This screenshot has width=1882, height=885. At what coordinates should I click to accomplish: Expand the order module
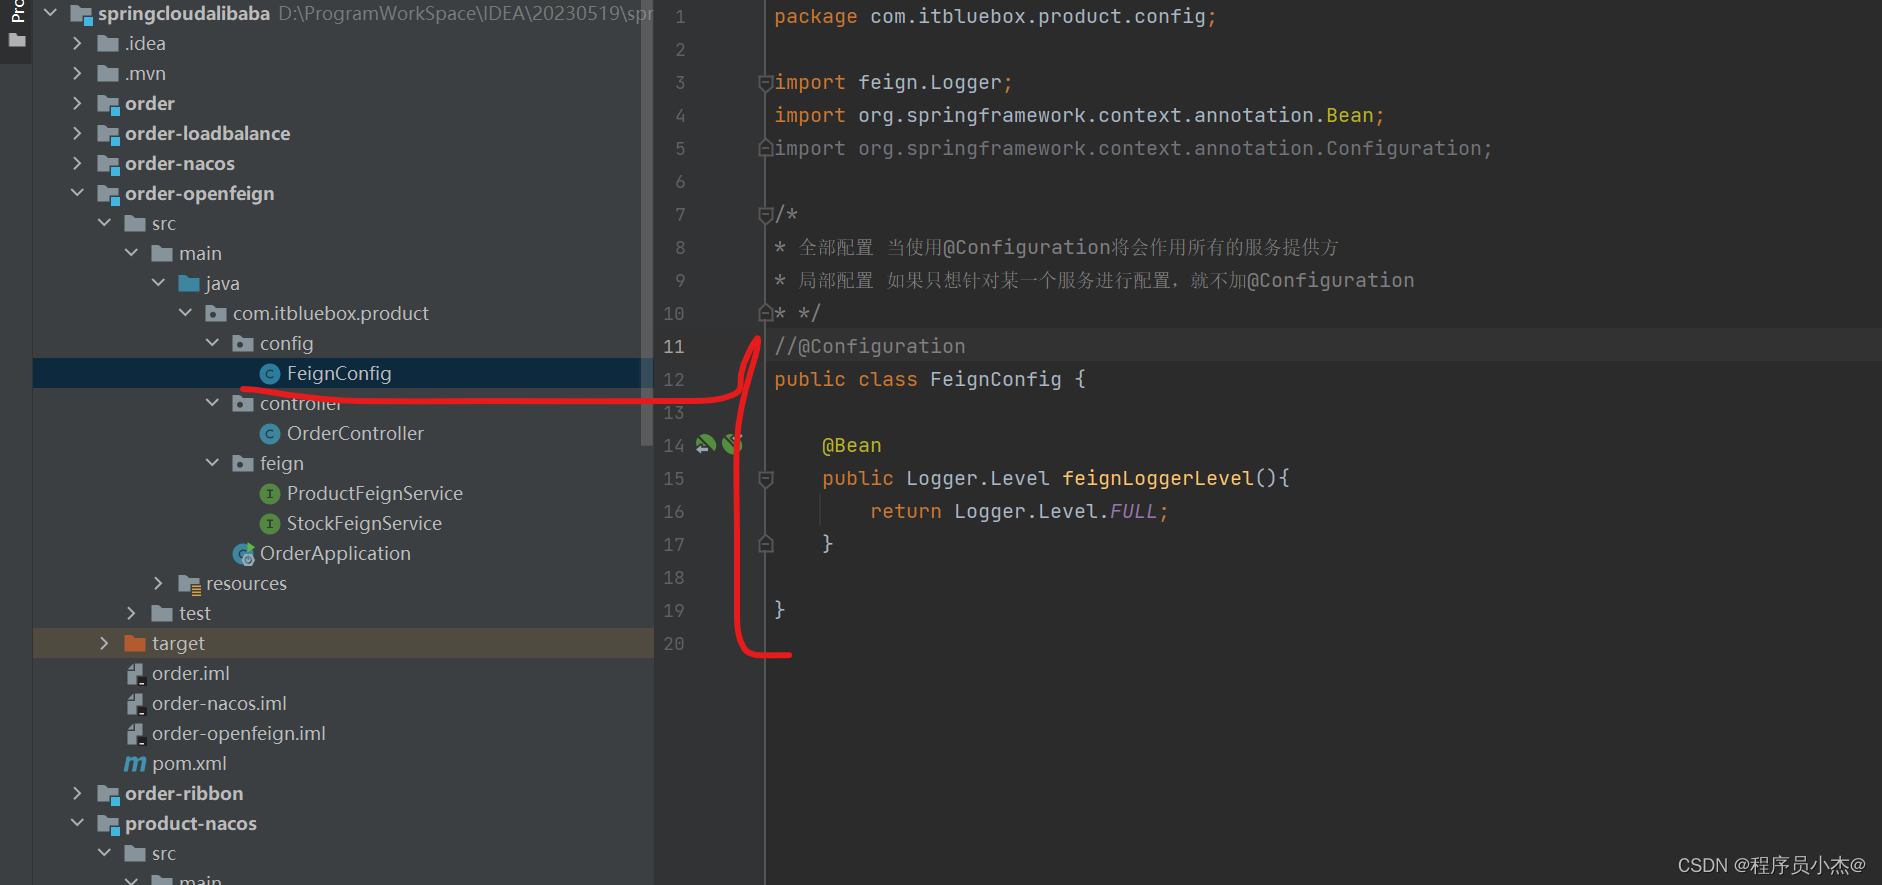click(x=77, y=103)
